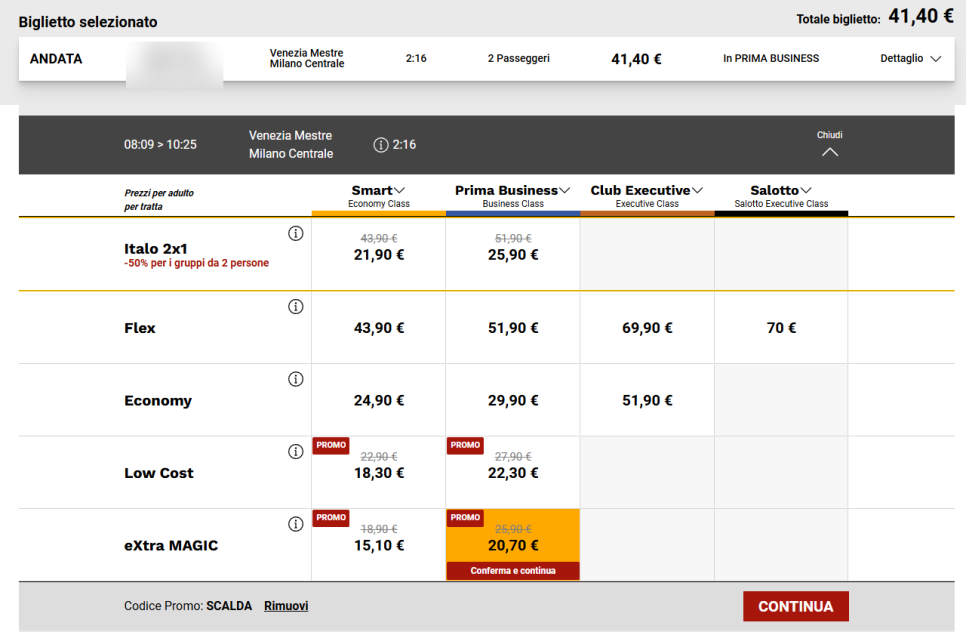Select Low Cost Smart fare 18,30 €
The height and width of the screenshot is (632, 966).
click(378, 473)
